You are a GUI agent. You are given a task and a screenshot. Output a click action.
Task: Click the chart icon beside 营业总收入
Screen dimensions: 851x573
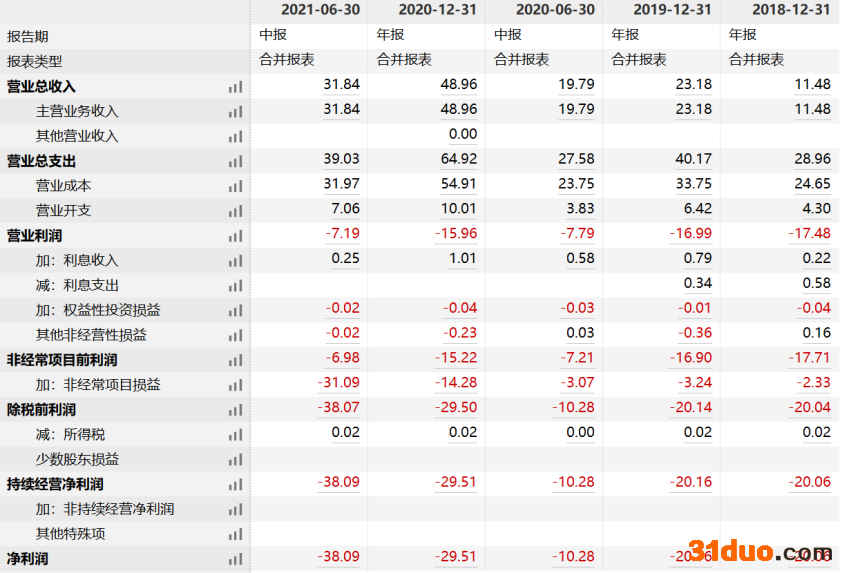(x=235, y=87)
